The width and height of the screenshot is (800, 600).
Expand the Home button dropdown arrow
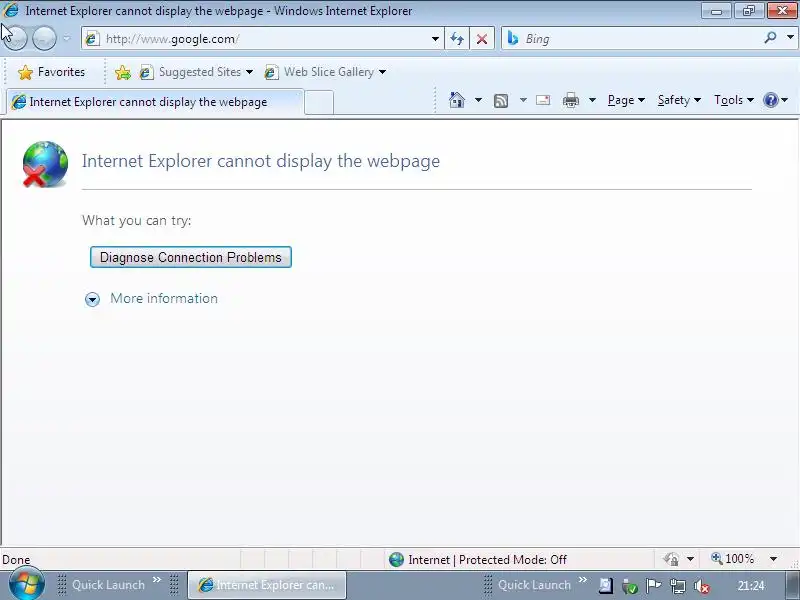478,100
